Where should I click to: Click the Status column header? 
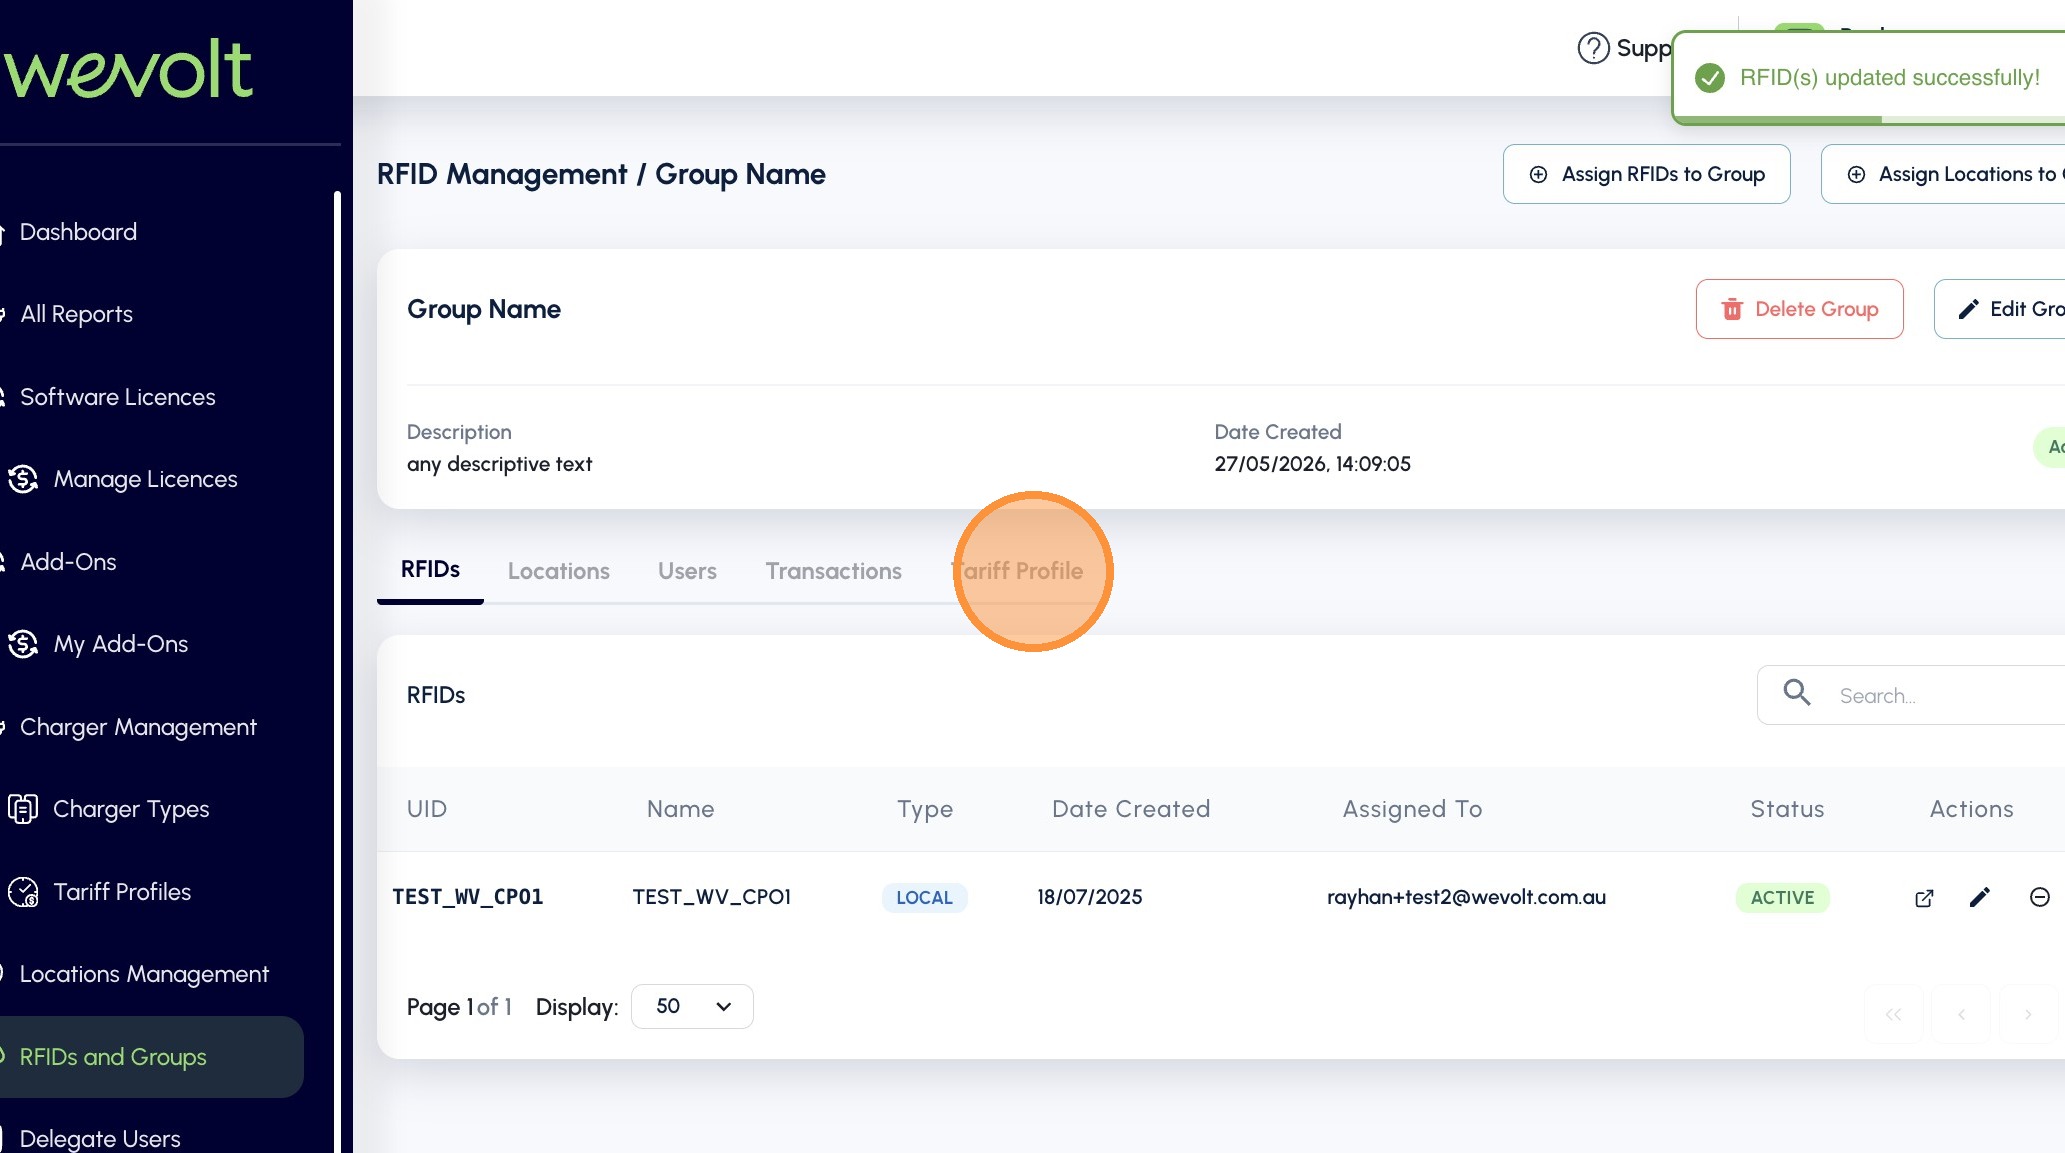point(1787,809)
